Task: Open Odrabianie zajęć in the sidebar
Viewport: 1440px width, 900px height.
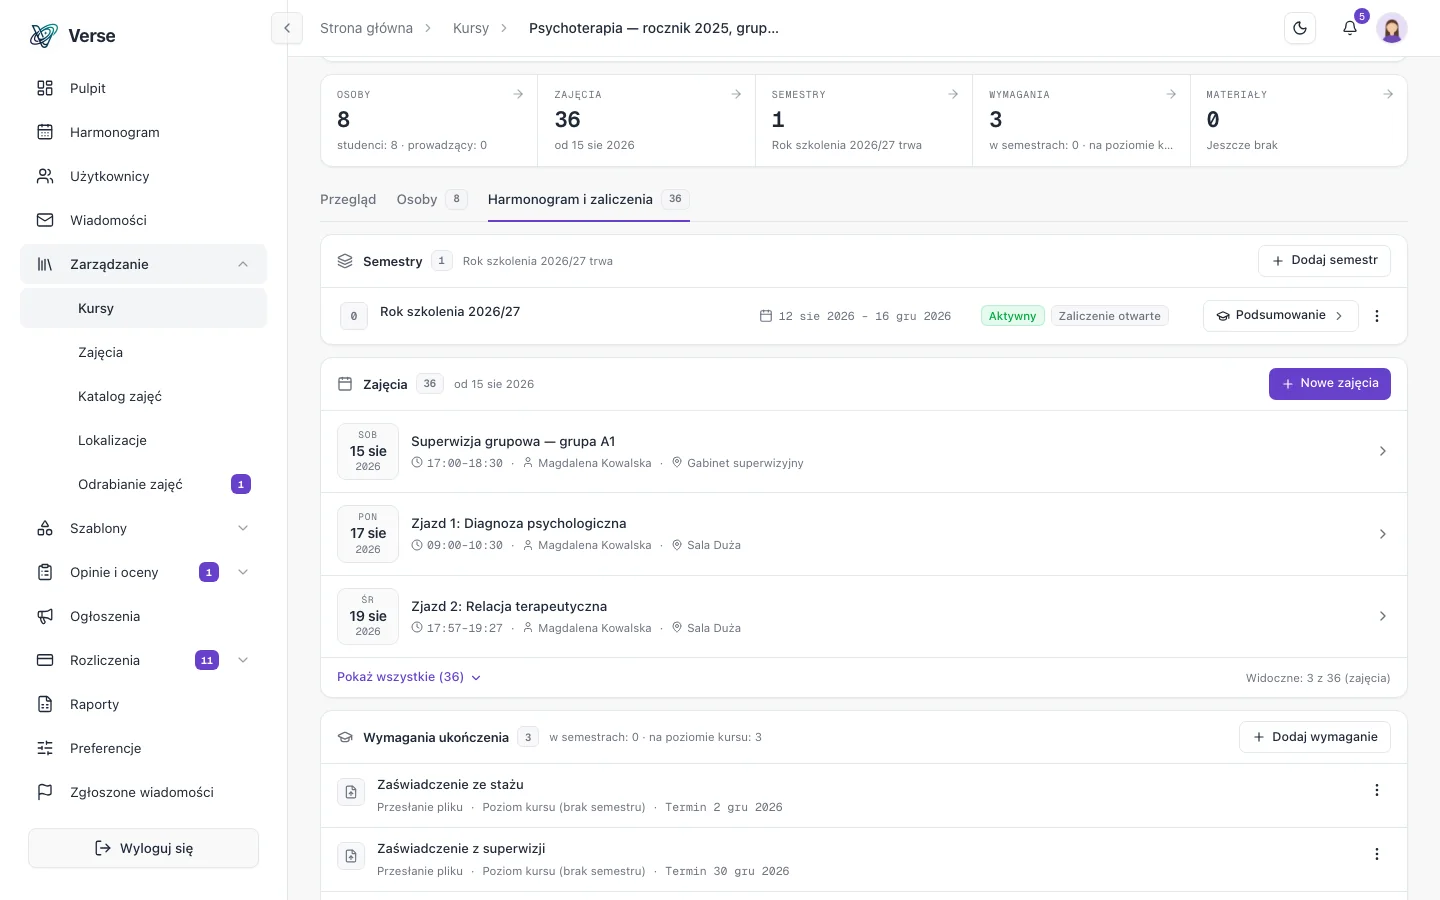Action: coord(144,484)
